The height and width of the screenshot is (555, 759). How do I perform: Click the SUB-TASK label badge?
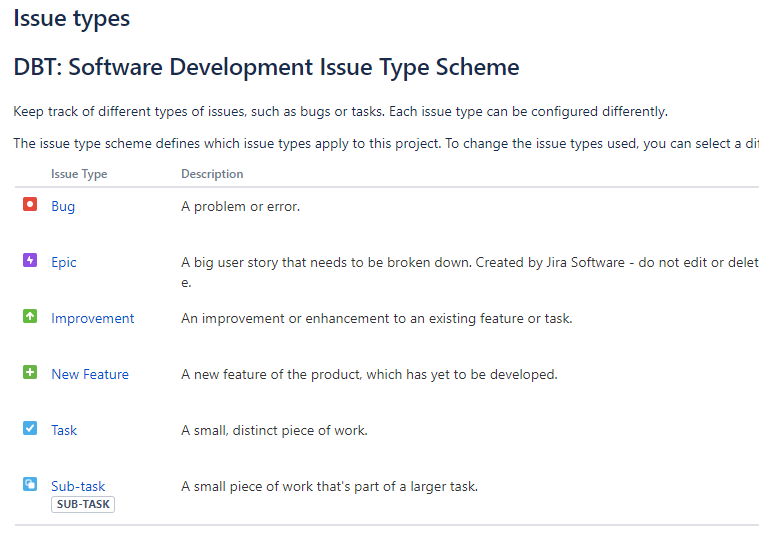[83, 504]
